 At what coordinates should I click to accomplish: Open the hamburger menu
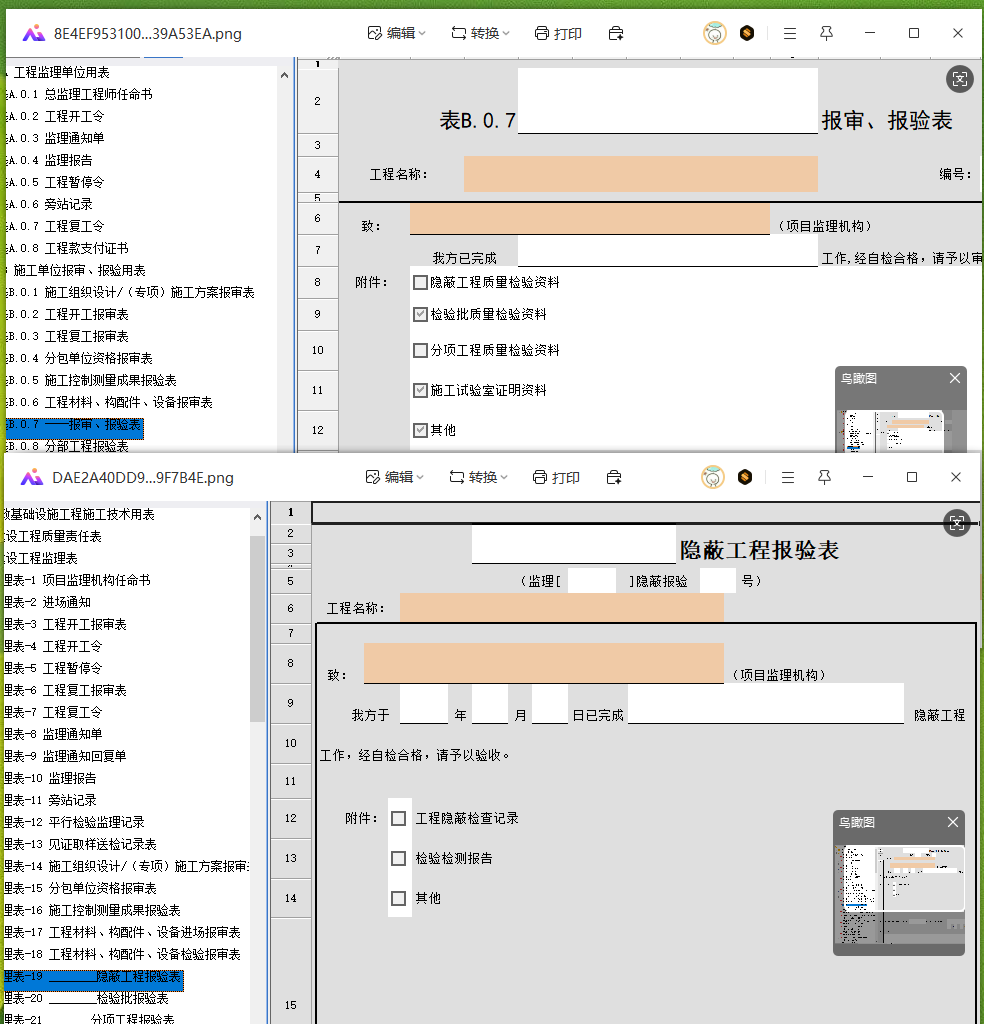click(789, 32)
